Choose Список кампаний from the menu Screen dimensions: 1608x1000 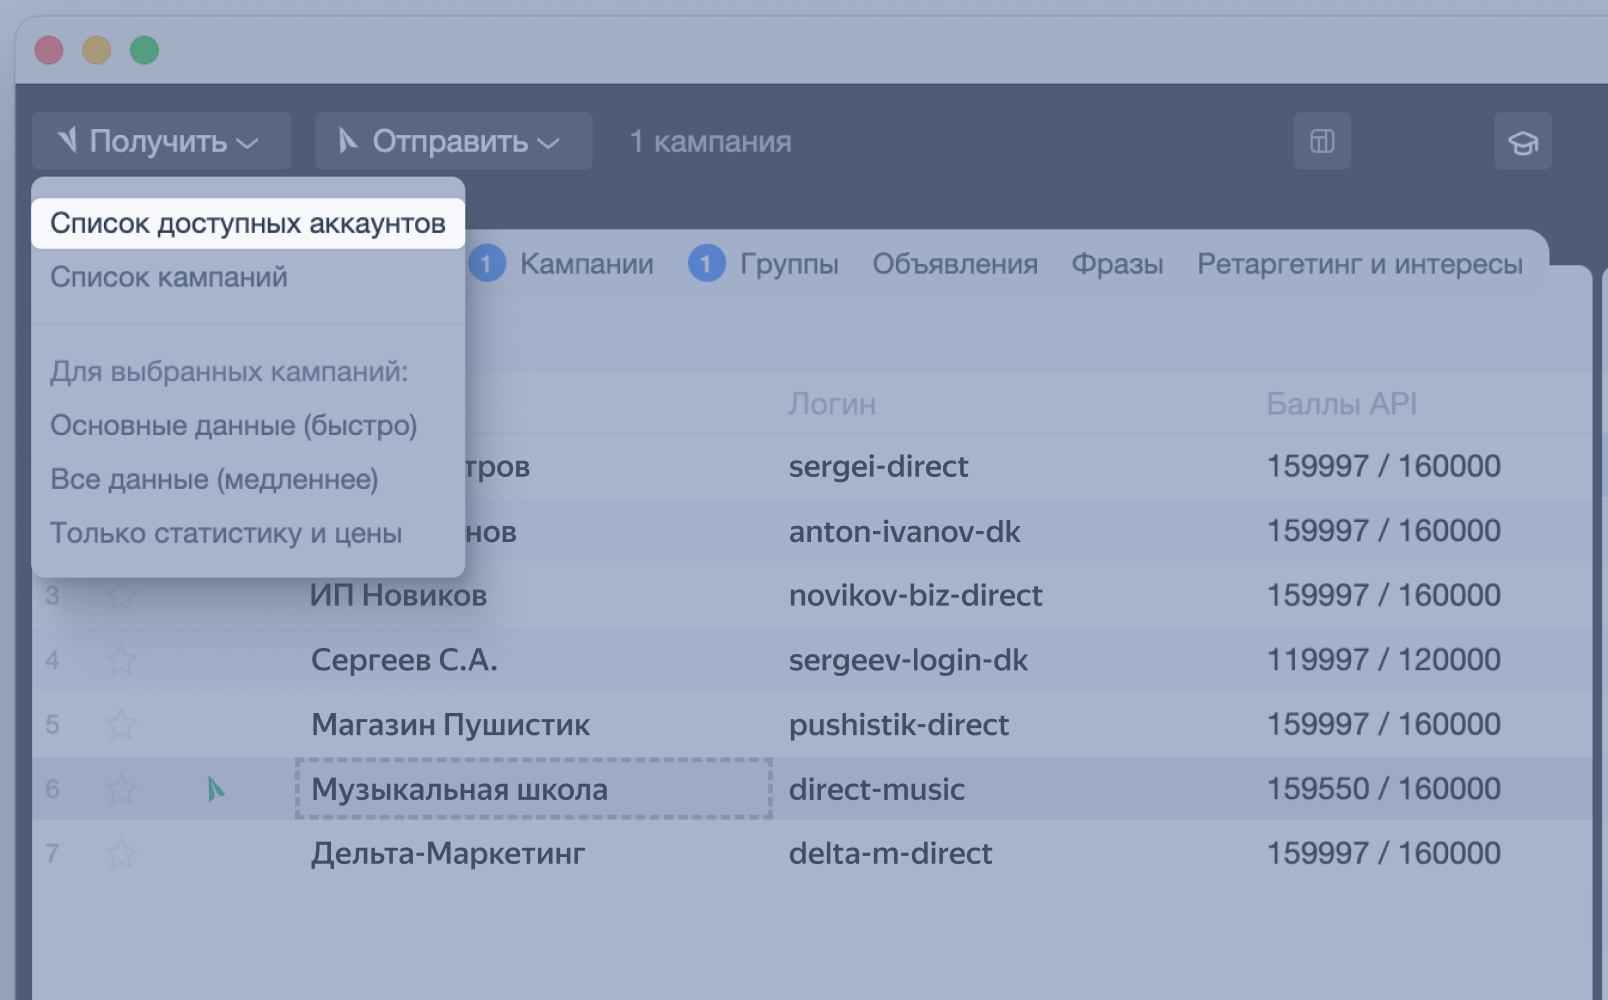point(169,277)
